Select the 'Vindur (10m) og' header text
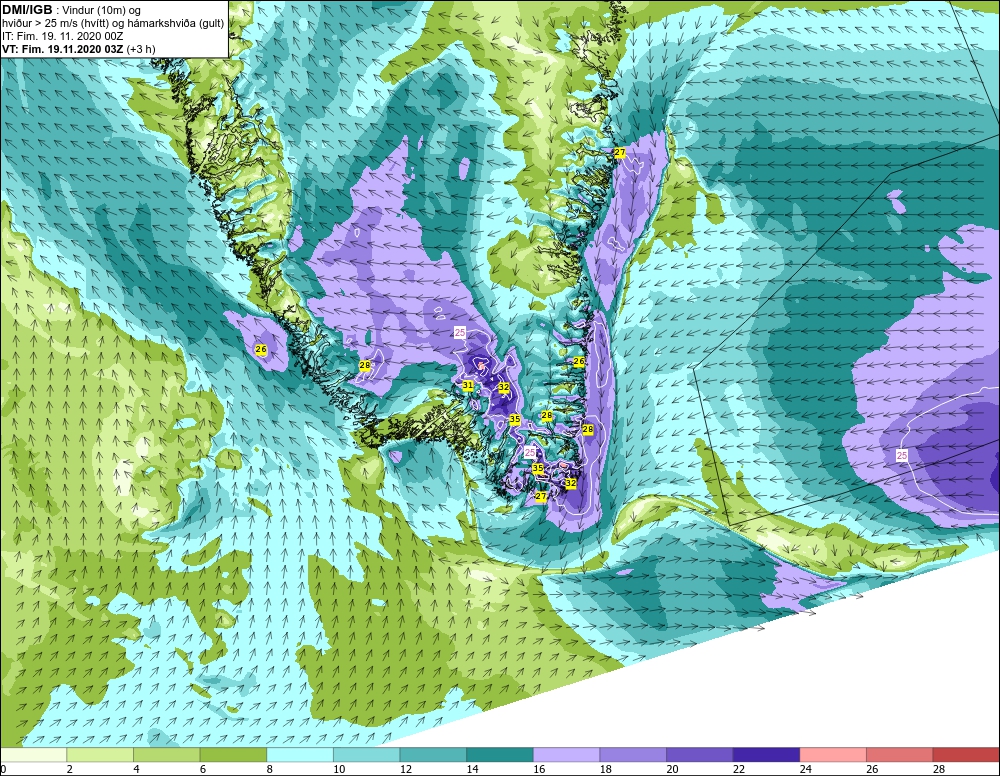 coord(100,11)
